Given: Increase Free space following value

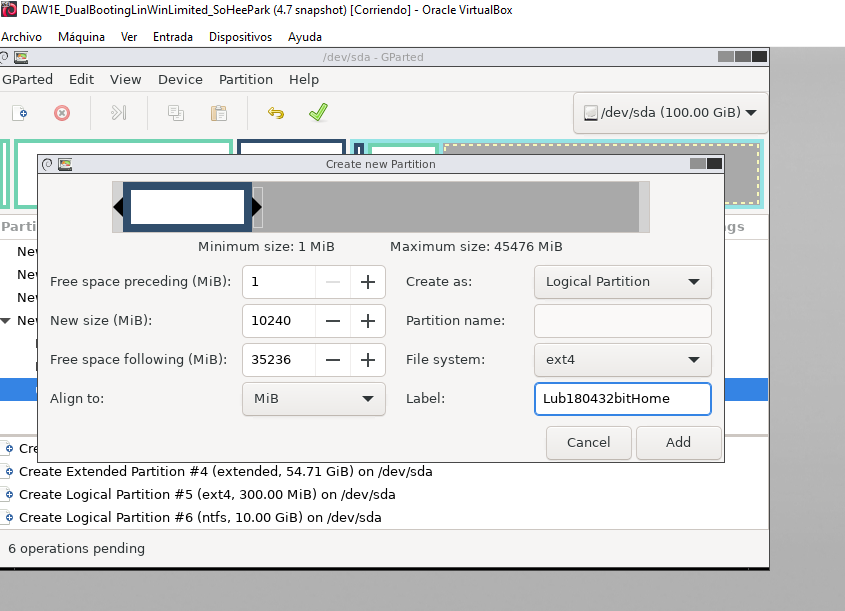Looking at the screenshot, I should point(368,359).
